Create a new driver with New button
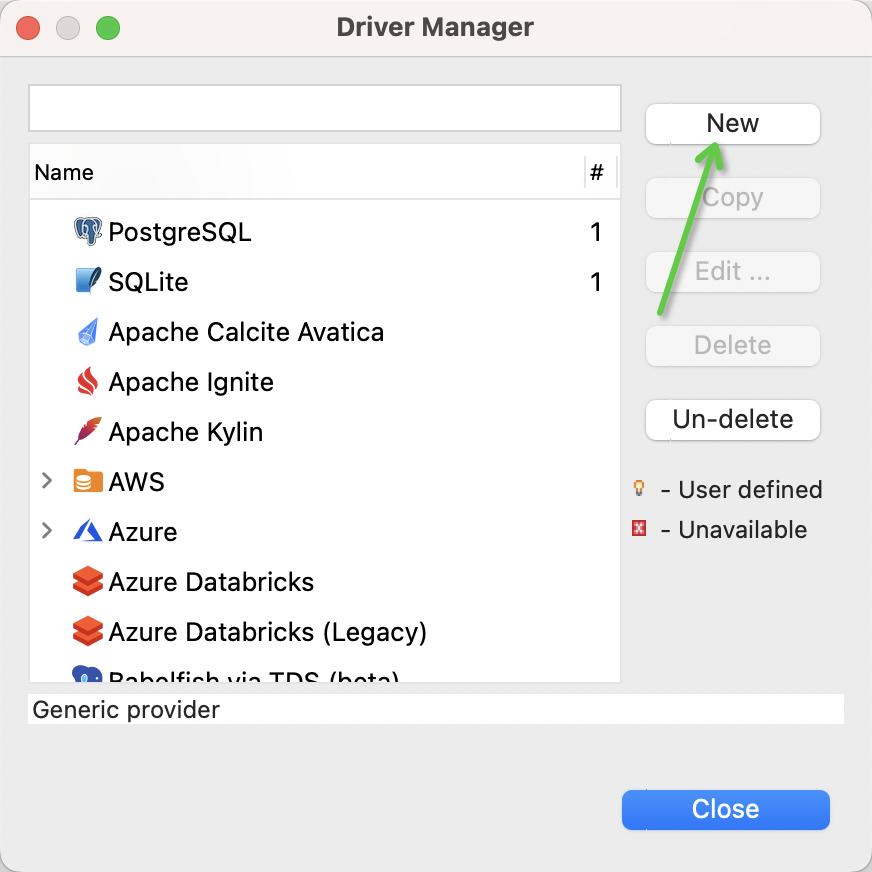Screen dimensions: 872x872 coord(732,123)
